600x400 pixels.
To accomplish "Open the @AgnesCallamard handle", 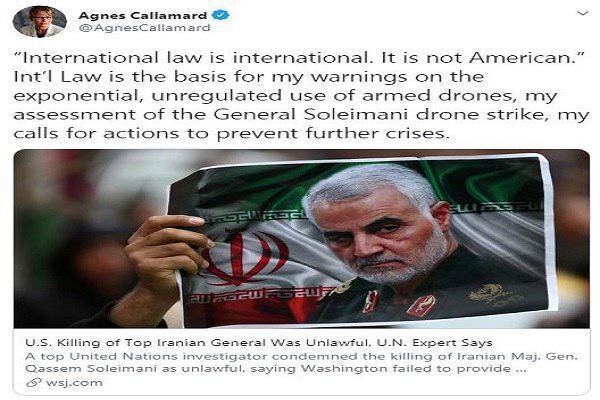I will pyautogui.click(x=144, y=28).
